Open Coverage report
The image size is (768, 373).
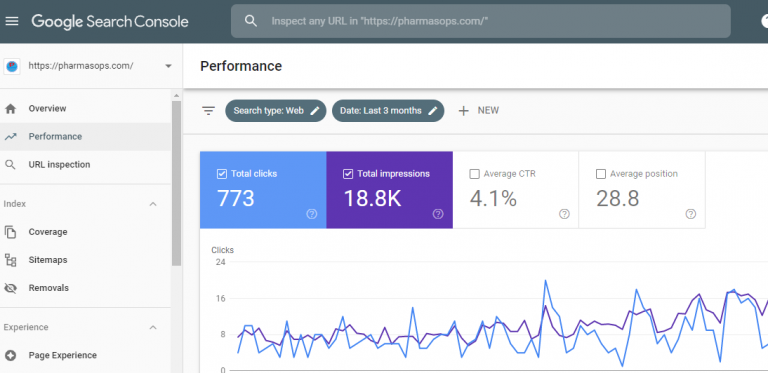click(86, 232)
